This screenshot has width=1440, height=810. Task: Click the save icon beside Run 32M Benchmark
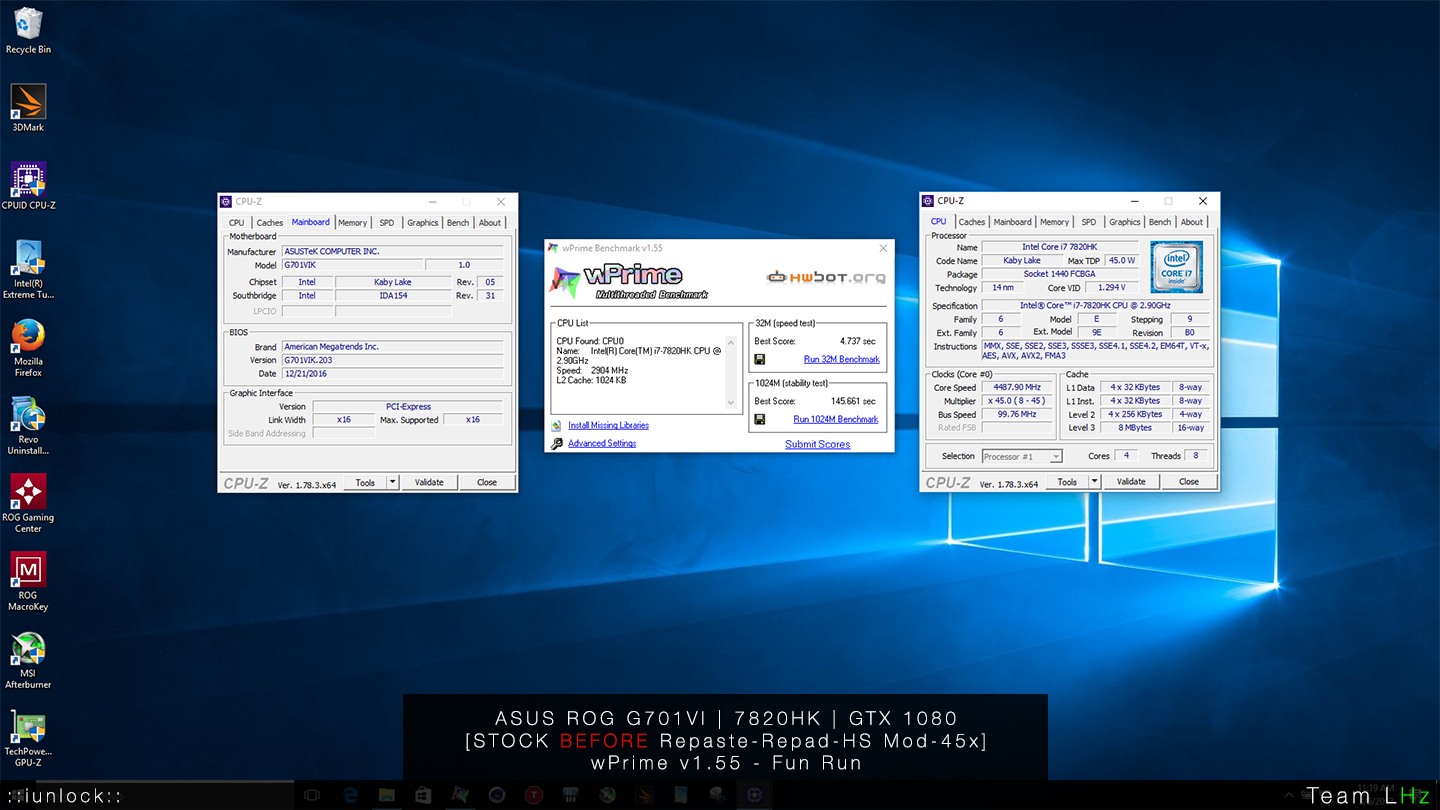point(760,359)
